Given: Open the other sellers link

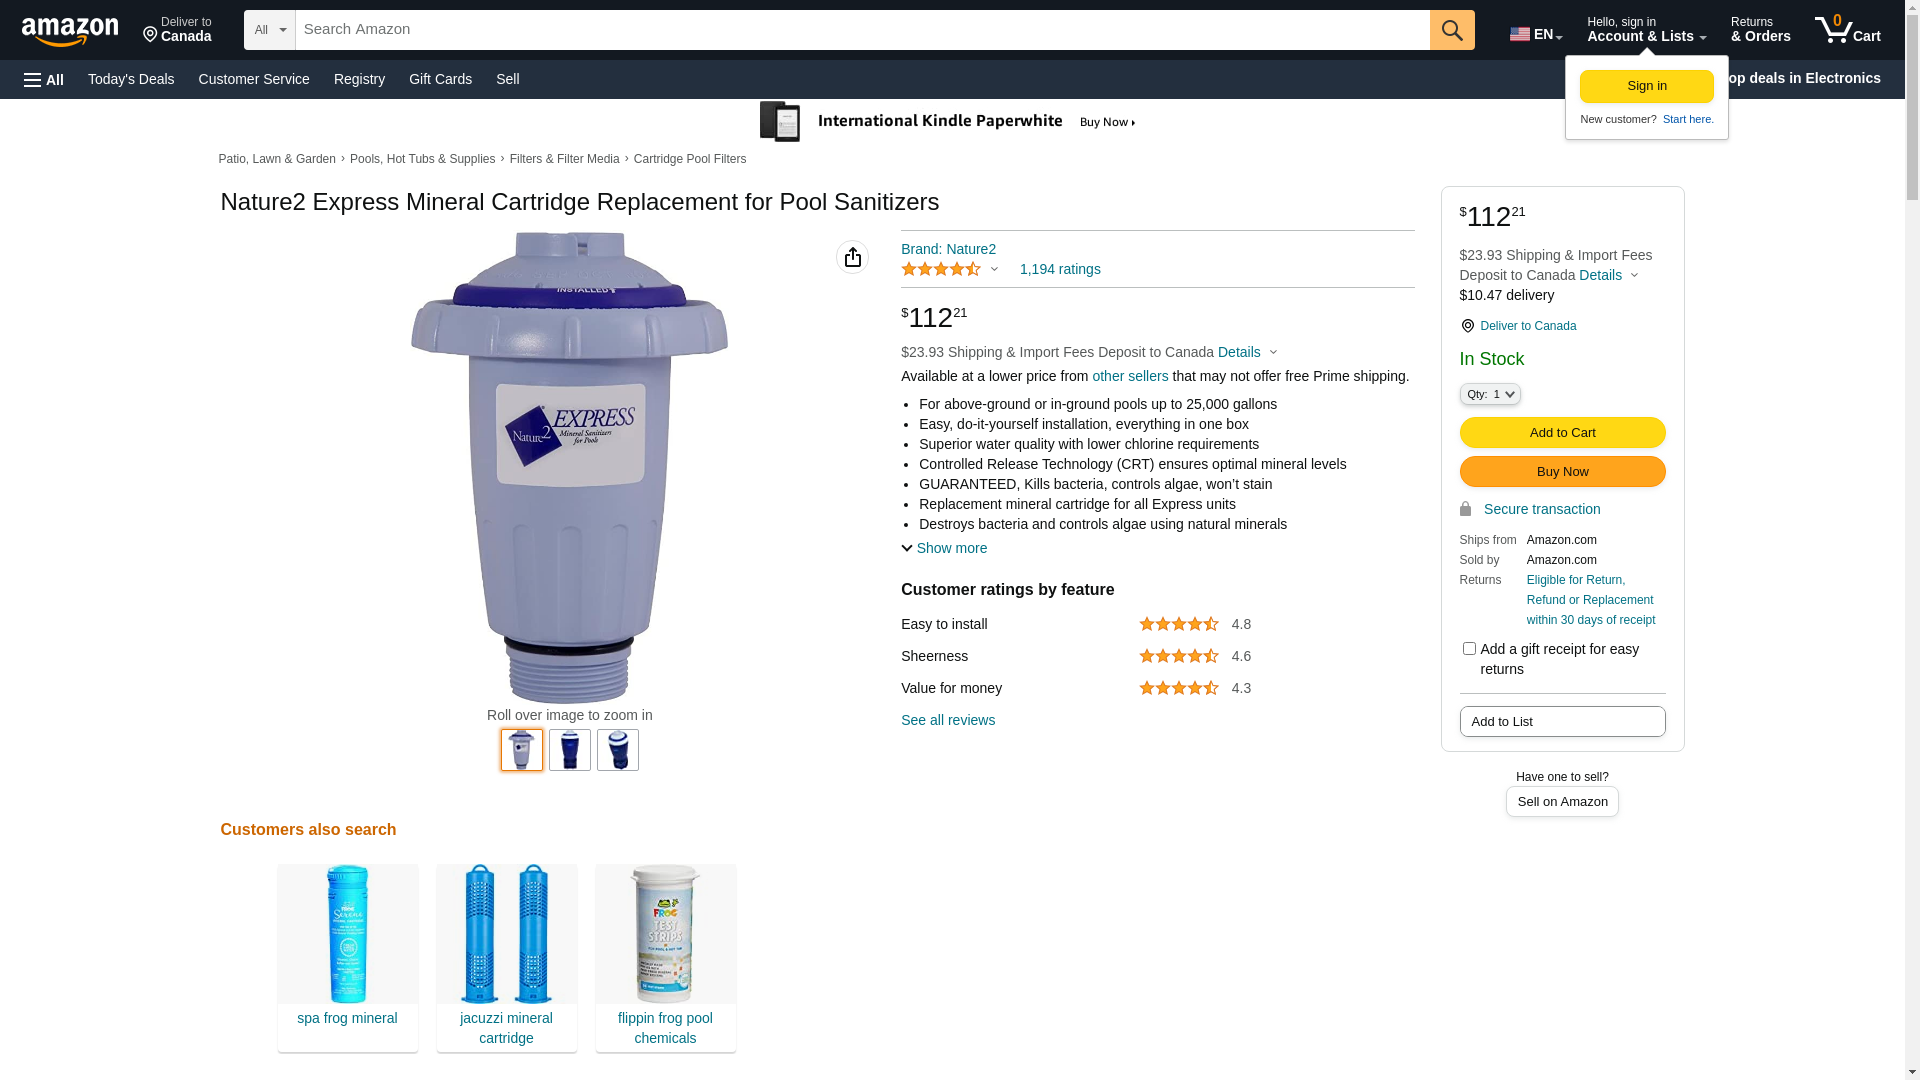Looking at the screenshot, I should click(x=1130, y=376).
